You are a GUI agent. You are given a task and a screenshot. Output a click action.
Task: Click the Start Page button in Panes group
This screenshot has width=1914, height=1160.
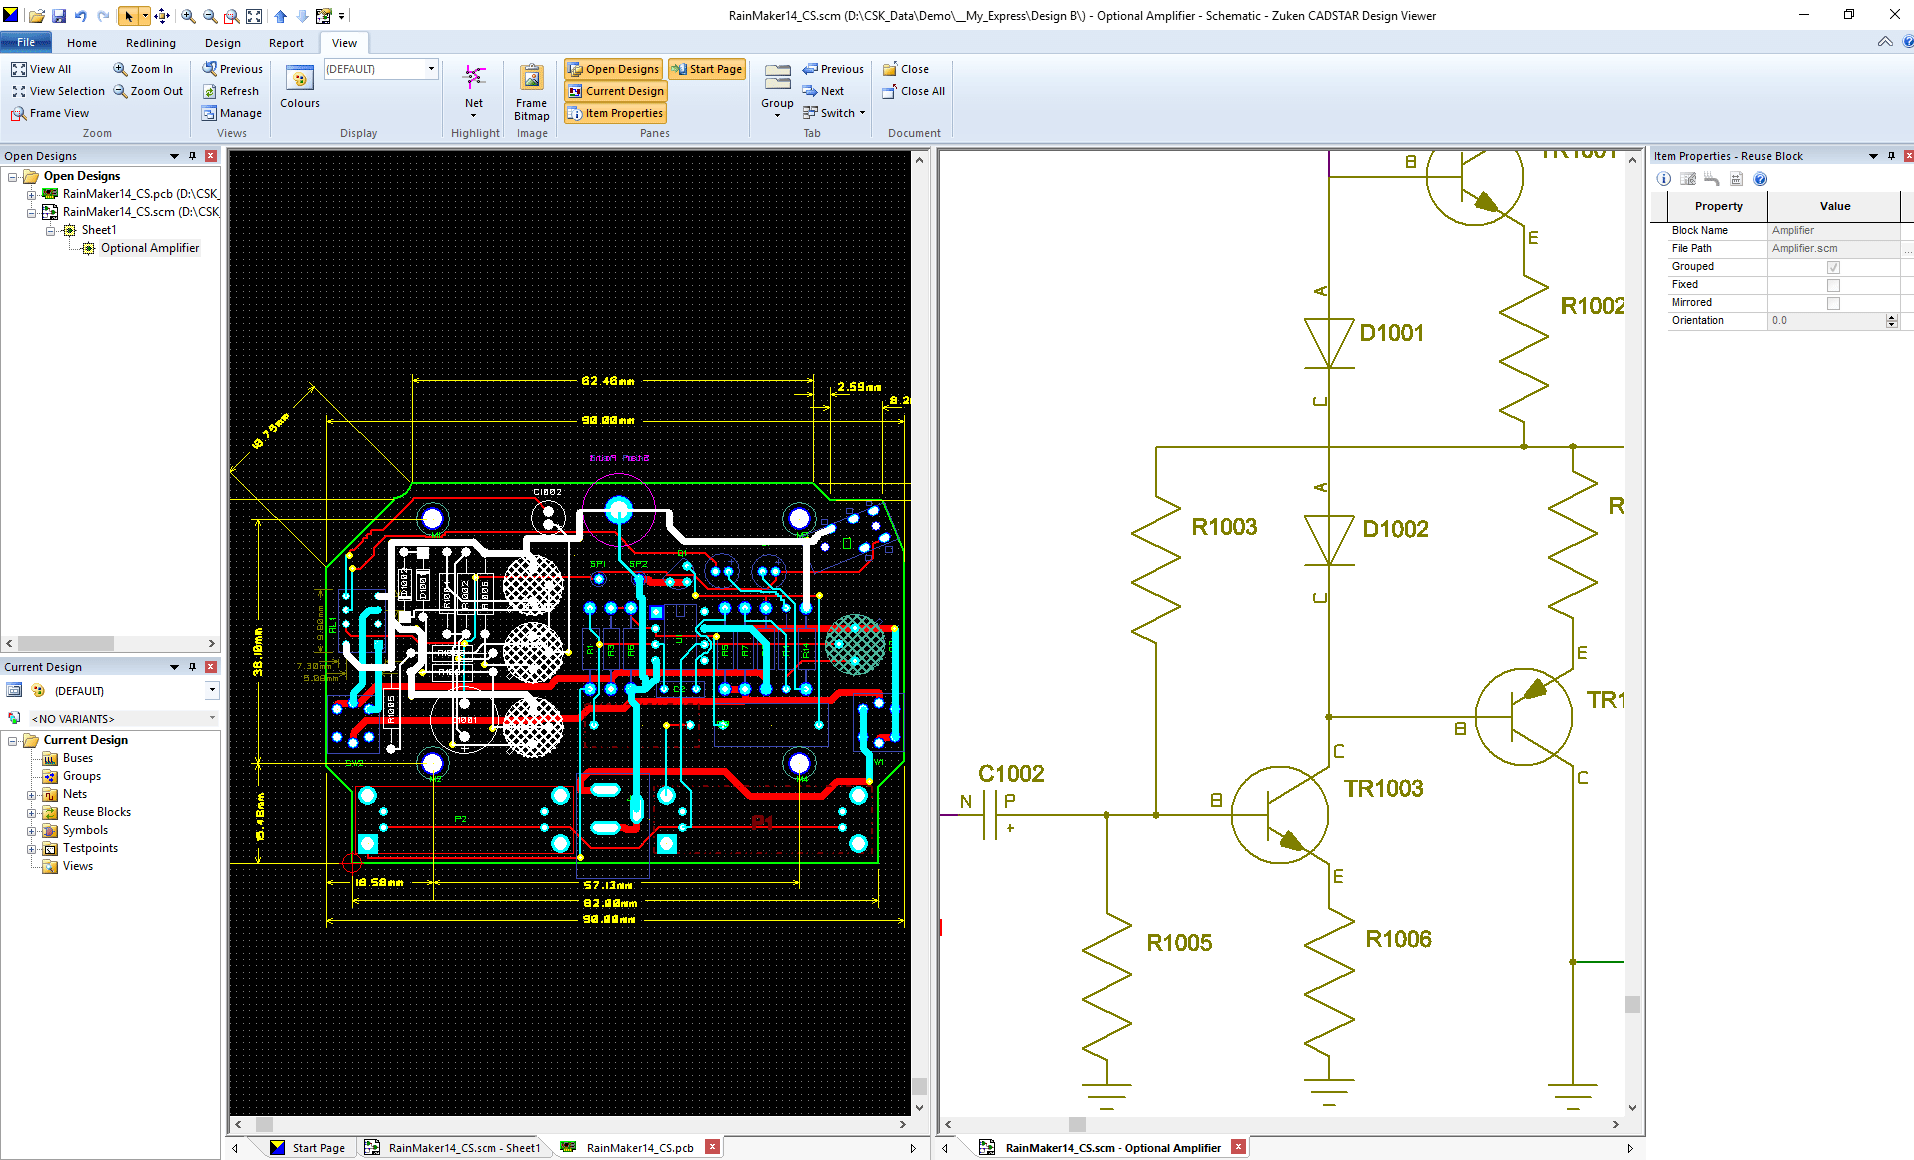pos(707,68)
